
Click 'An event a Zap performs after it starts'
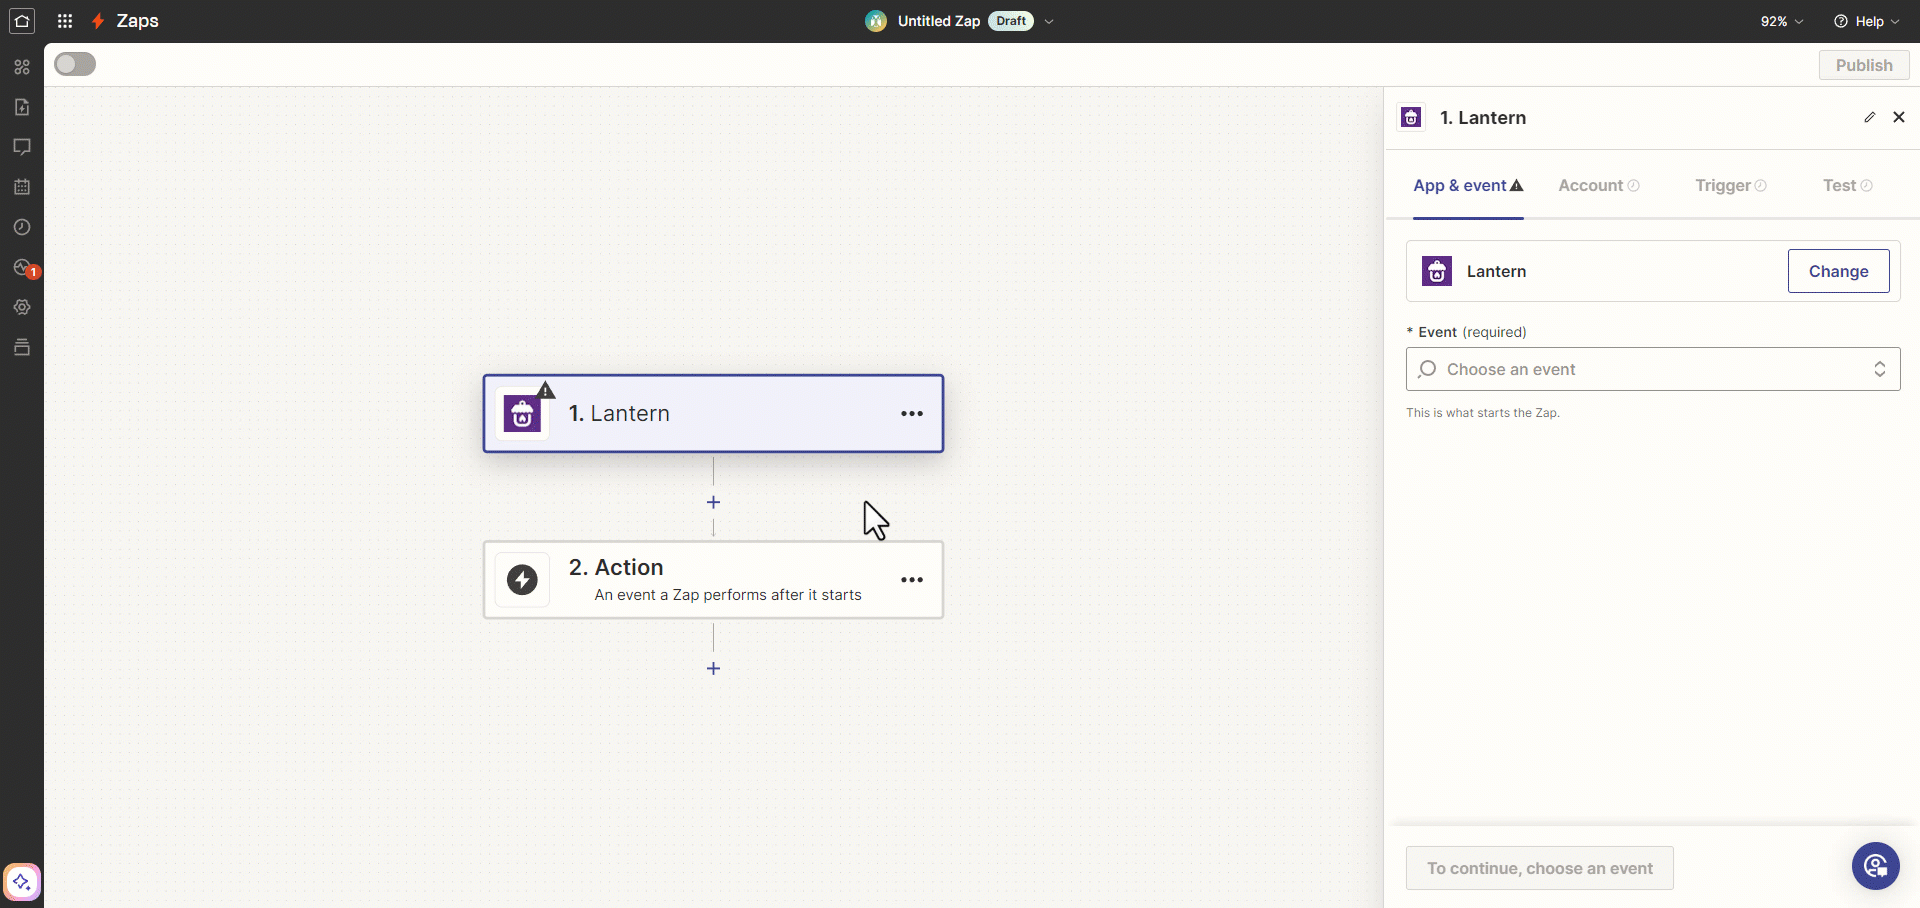pyautogui.click(x=728, y=595)
